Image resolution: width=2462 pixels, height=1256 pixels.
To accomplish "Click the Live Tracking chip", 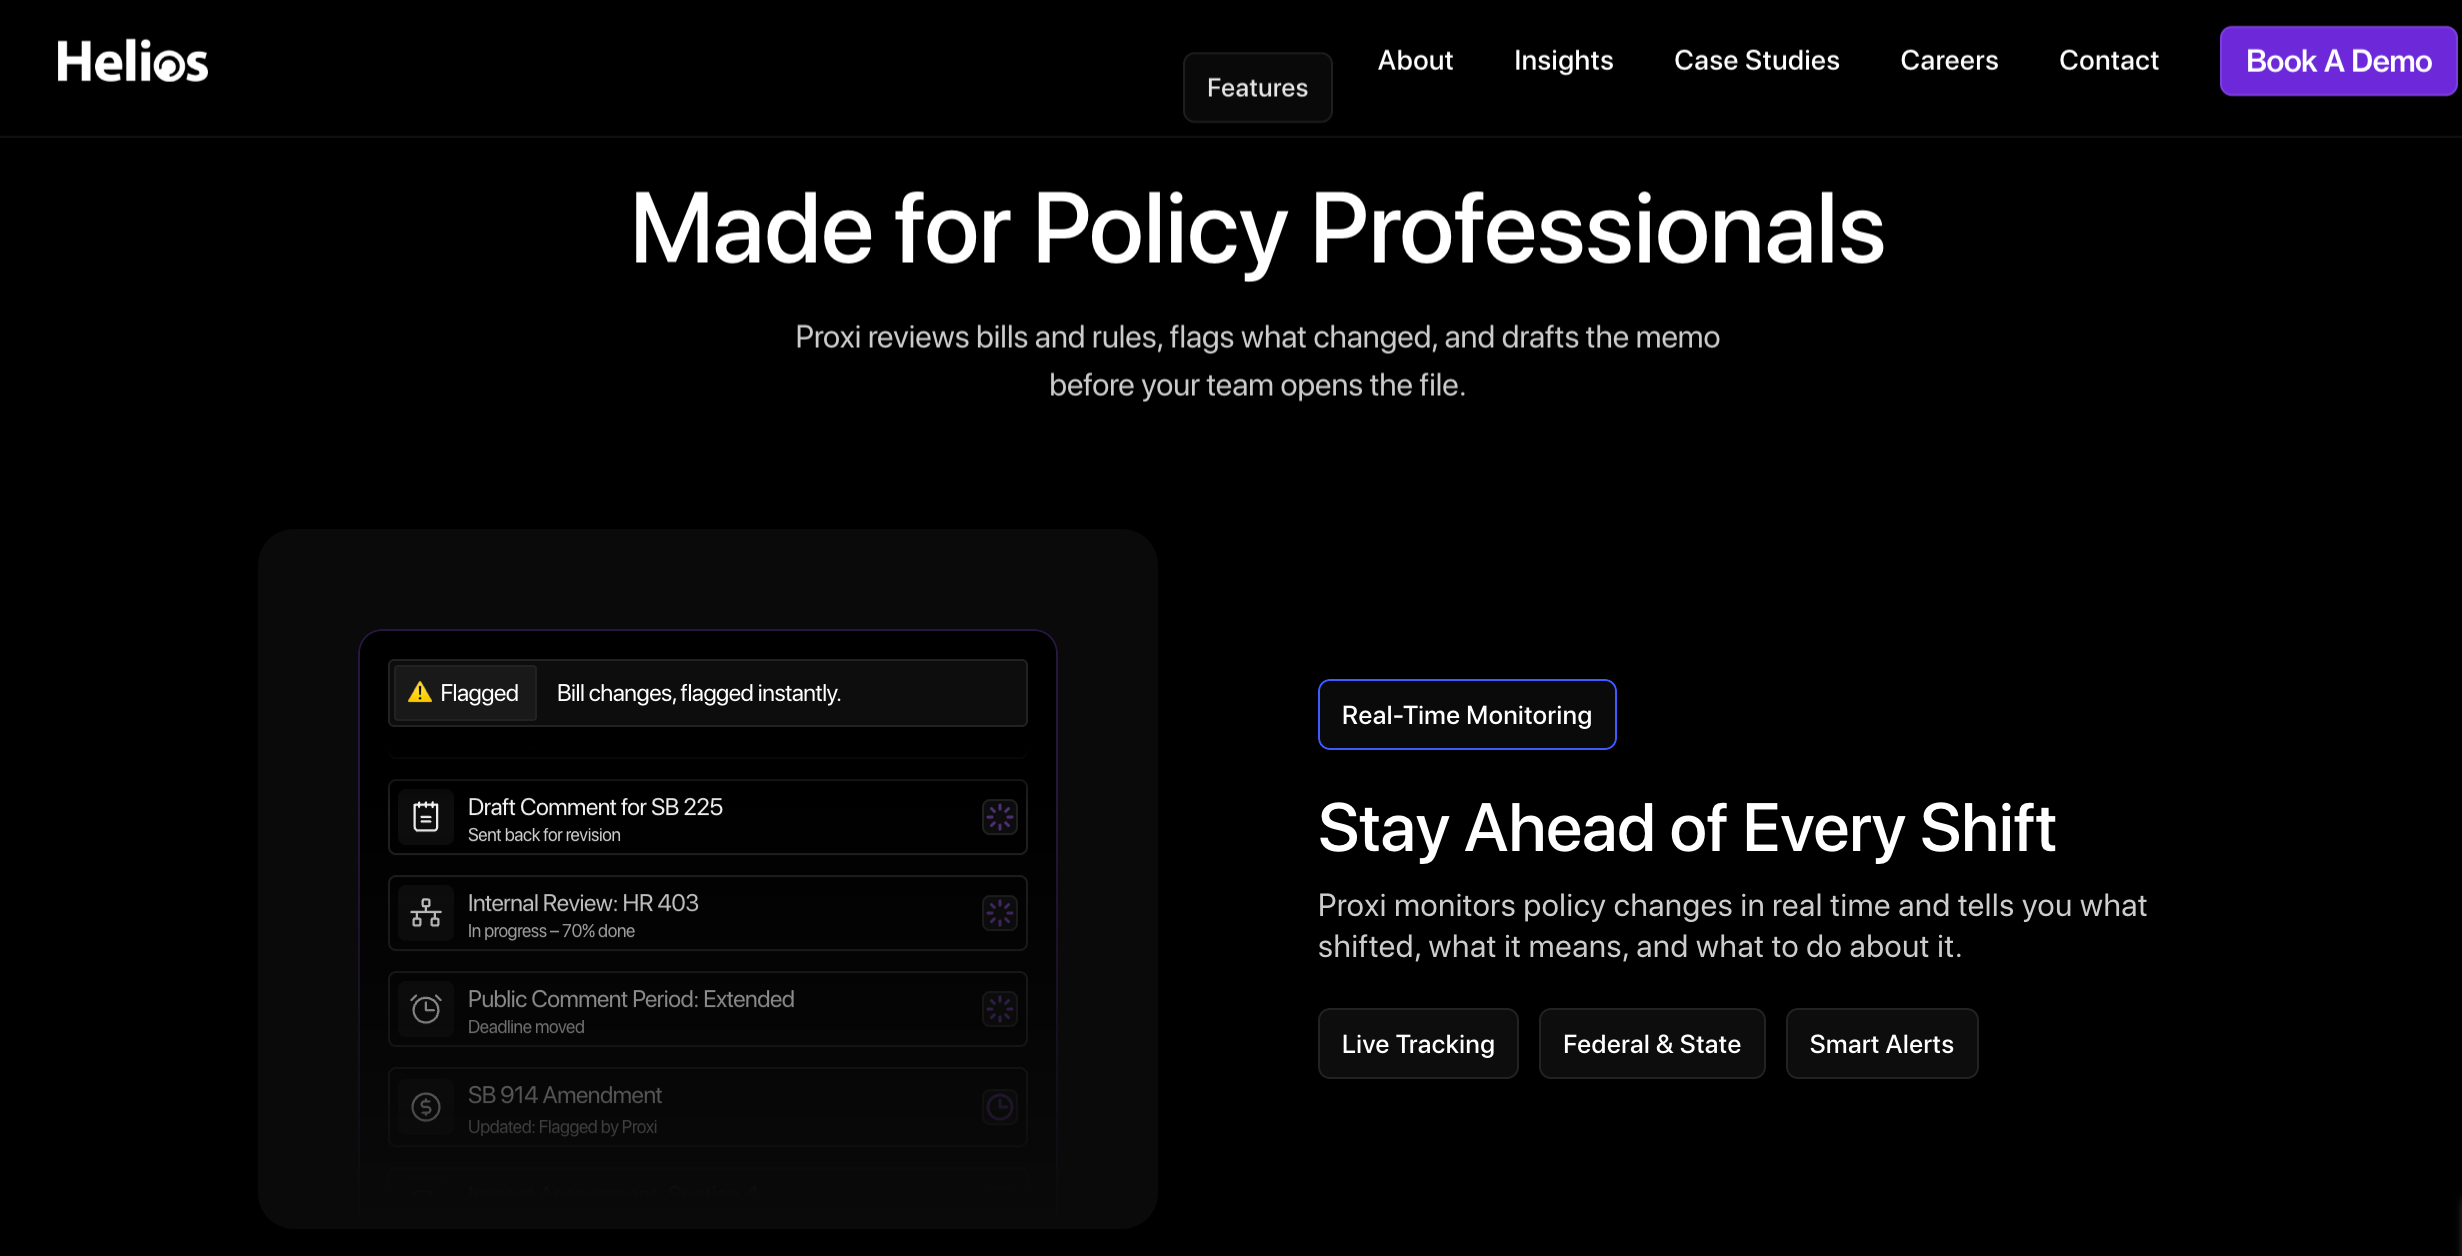I will point(1417,1044).
